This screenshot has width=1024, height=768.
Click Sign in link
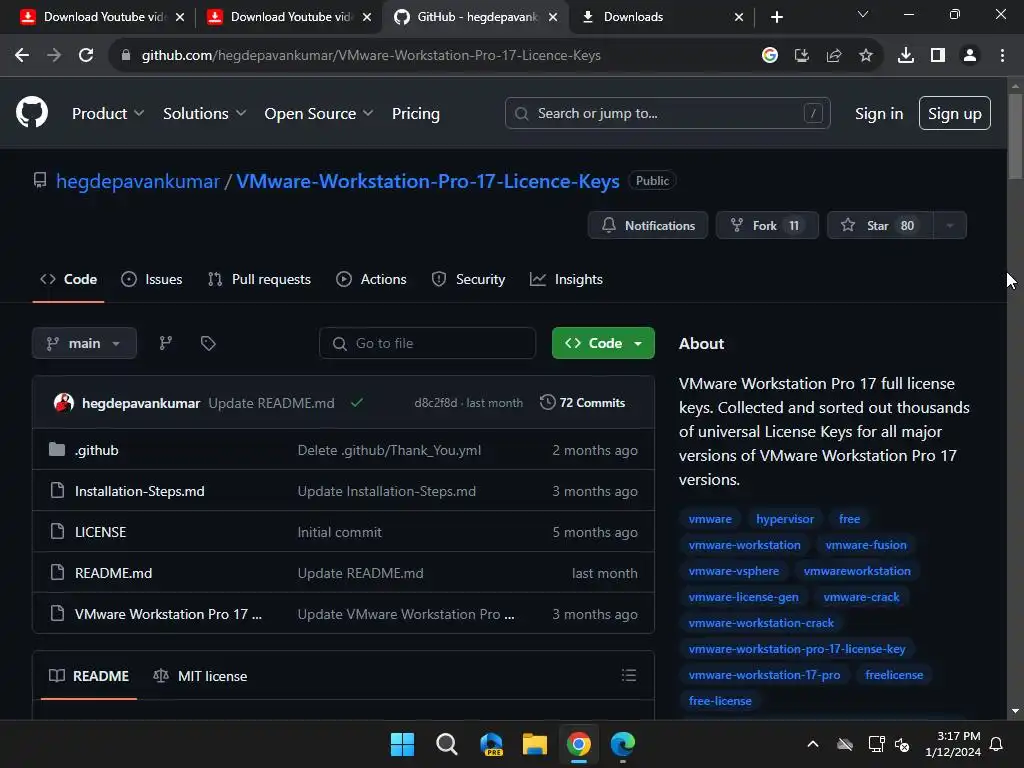[x=879, y=113]
